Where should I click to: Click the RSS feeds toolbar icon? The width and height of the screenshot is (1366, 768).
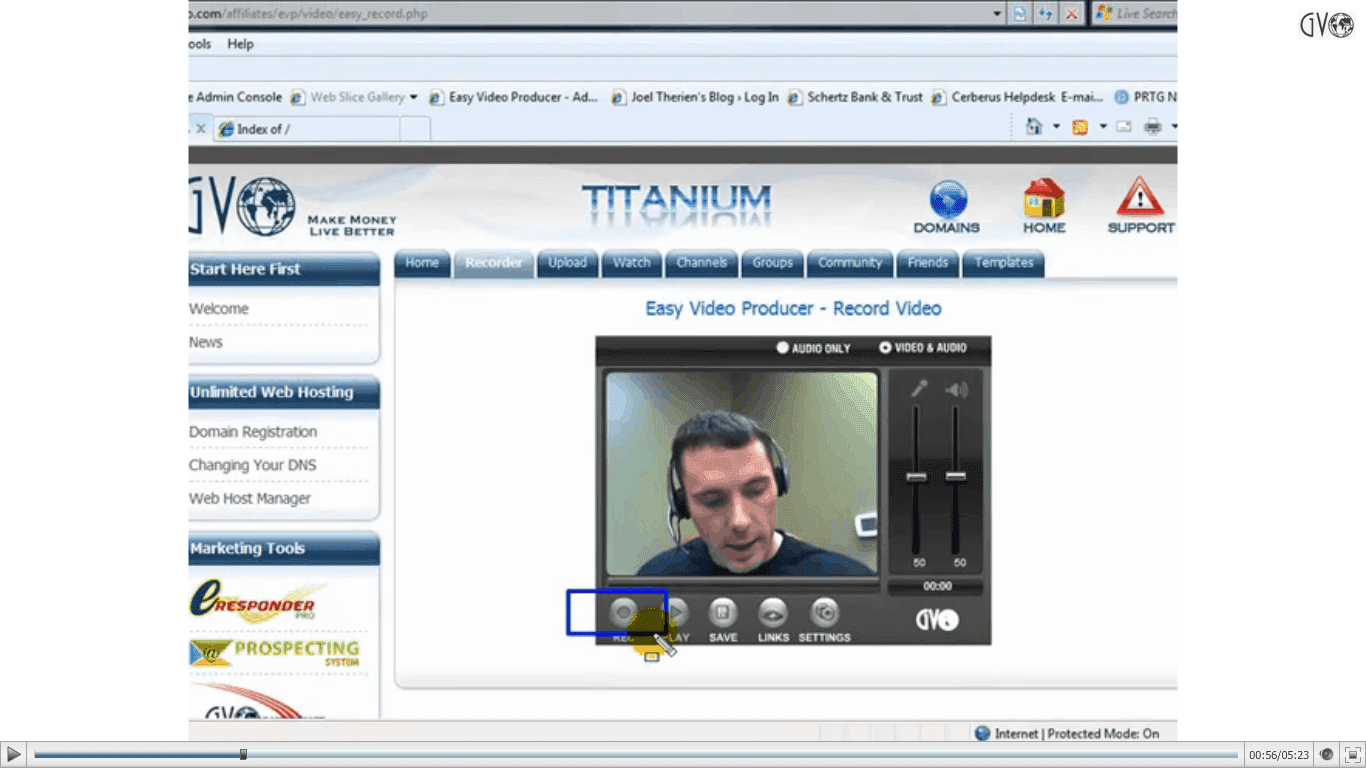[x=1080, y=127]
